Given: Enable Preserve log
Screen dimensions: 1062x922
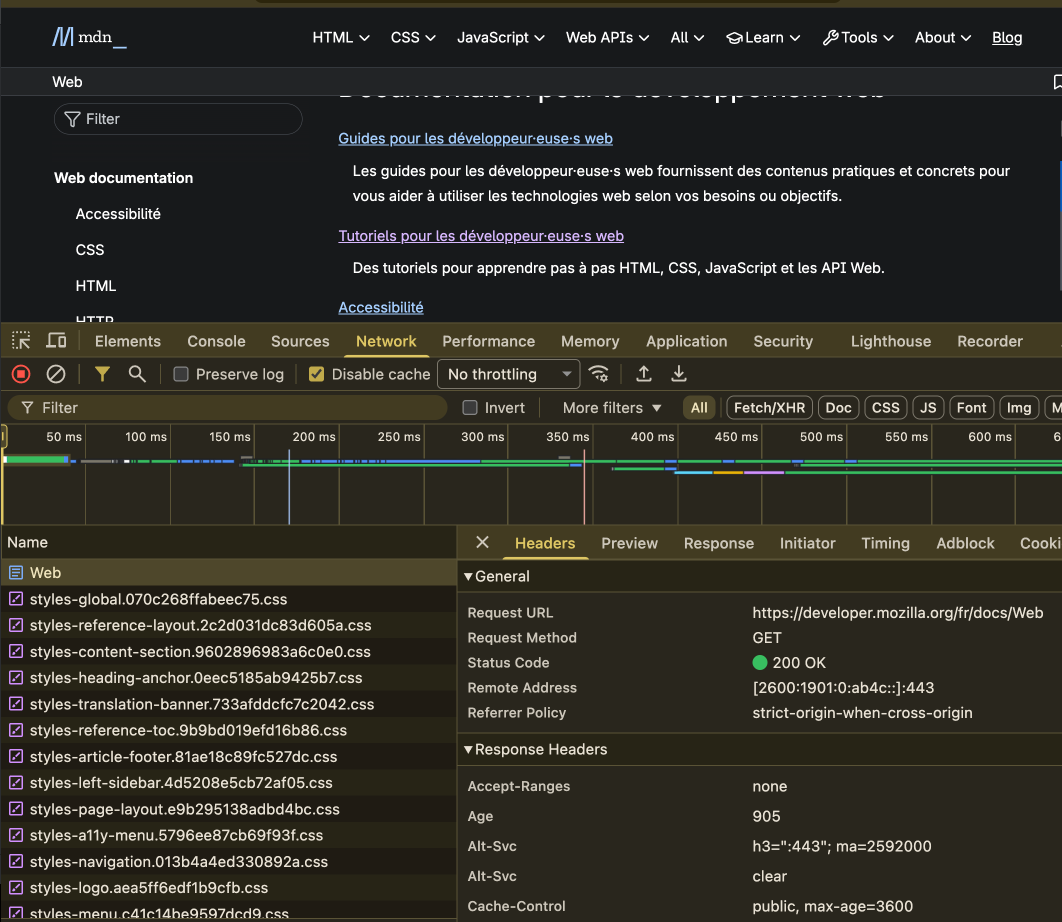Looking at the screenshot, I should point(180,373).
